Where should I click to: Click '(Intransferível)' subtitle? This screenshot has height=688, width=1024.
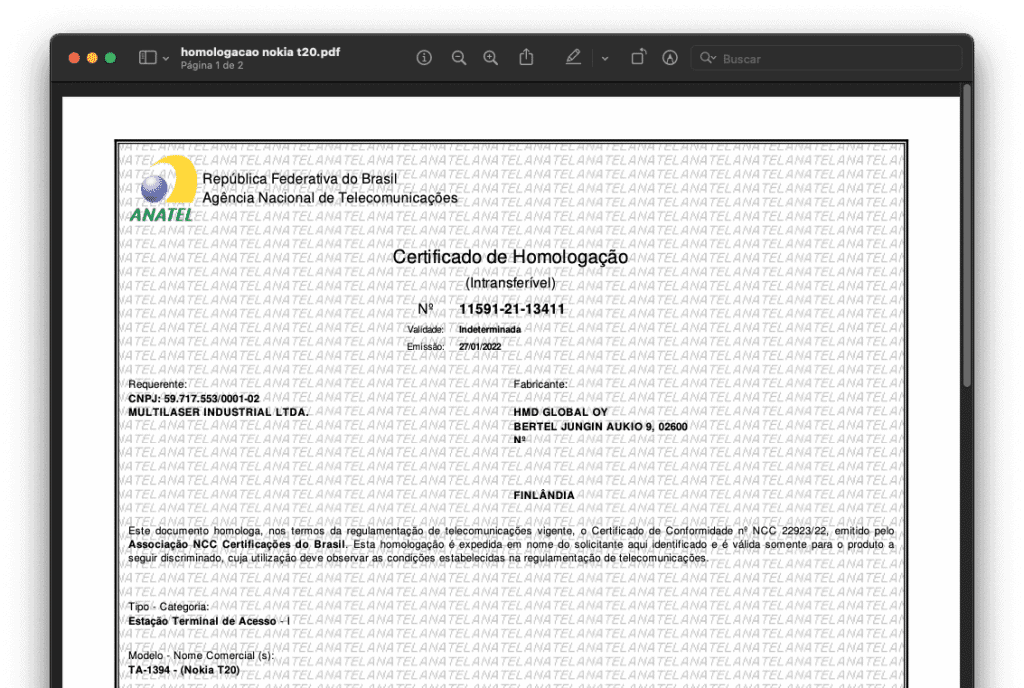click(x=510, y=283)
